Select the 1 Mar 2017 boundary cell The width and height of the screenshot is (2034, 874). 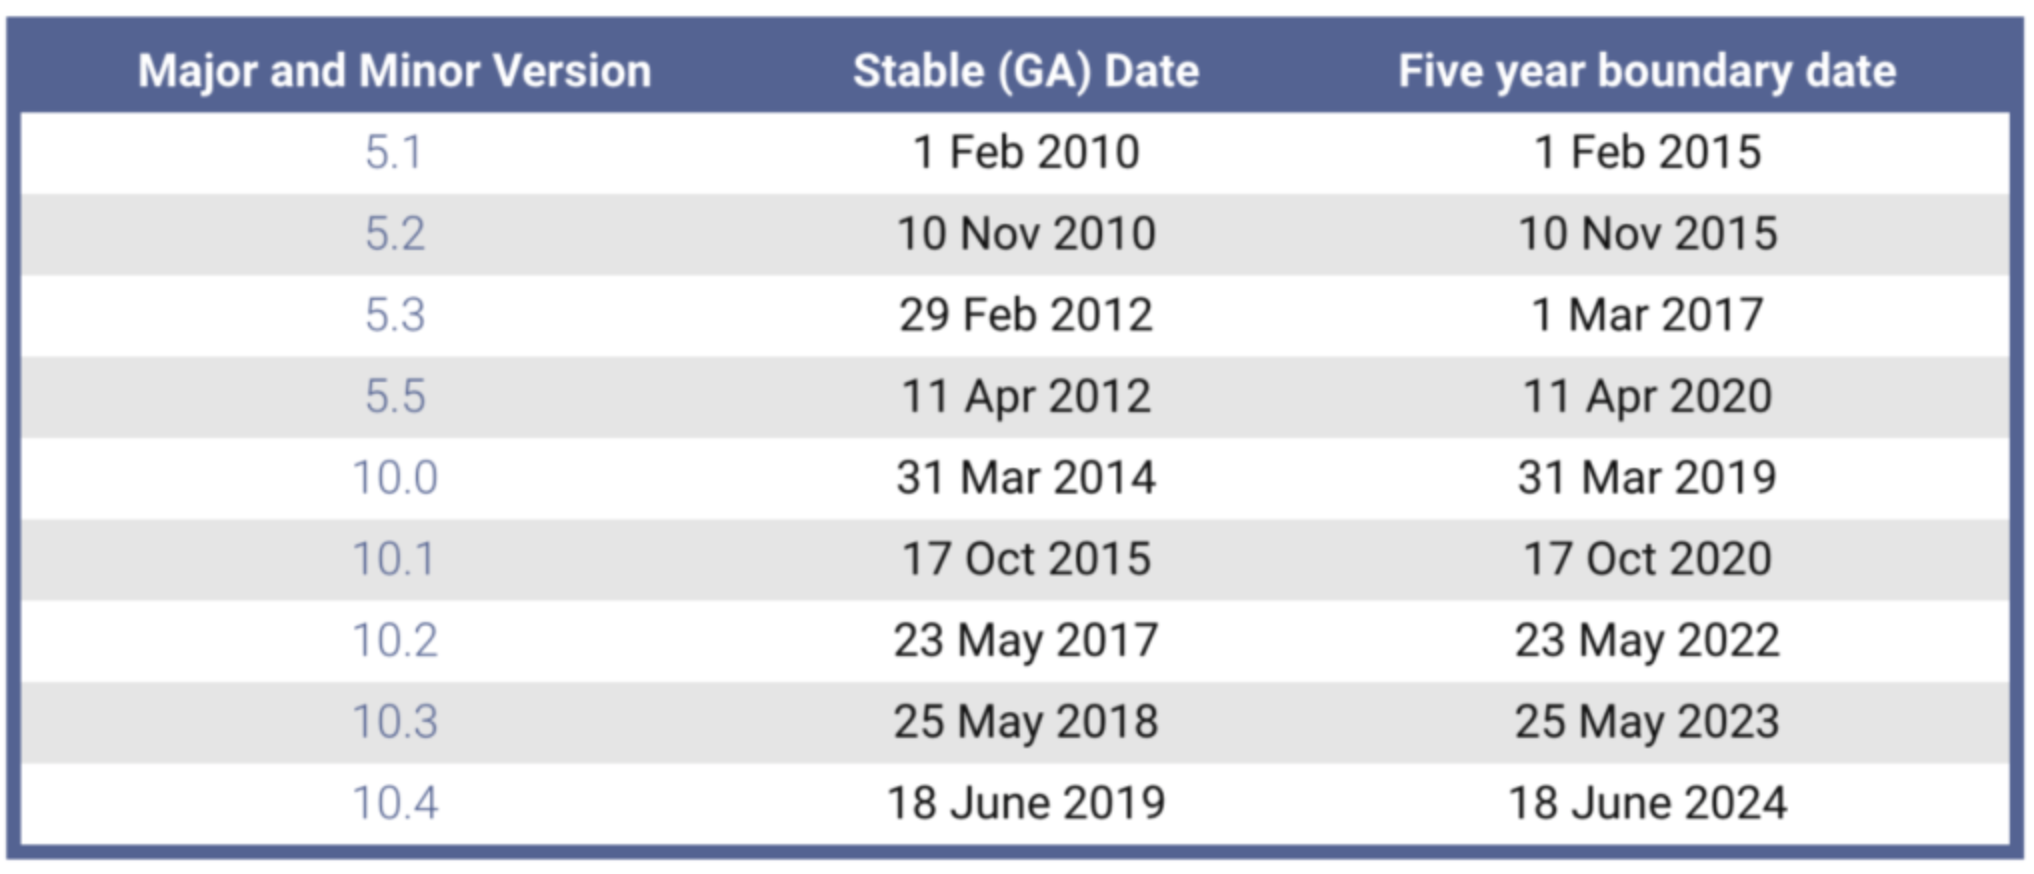pos(1647,315)
